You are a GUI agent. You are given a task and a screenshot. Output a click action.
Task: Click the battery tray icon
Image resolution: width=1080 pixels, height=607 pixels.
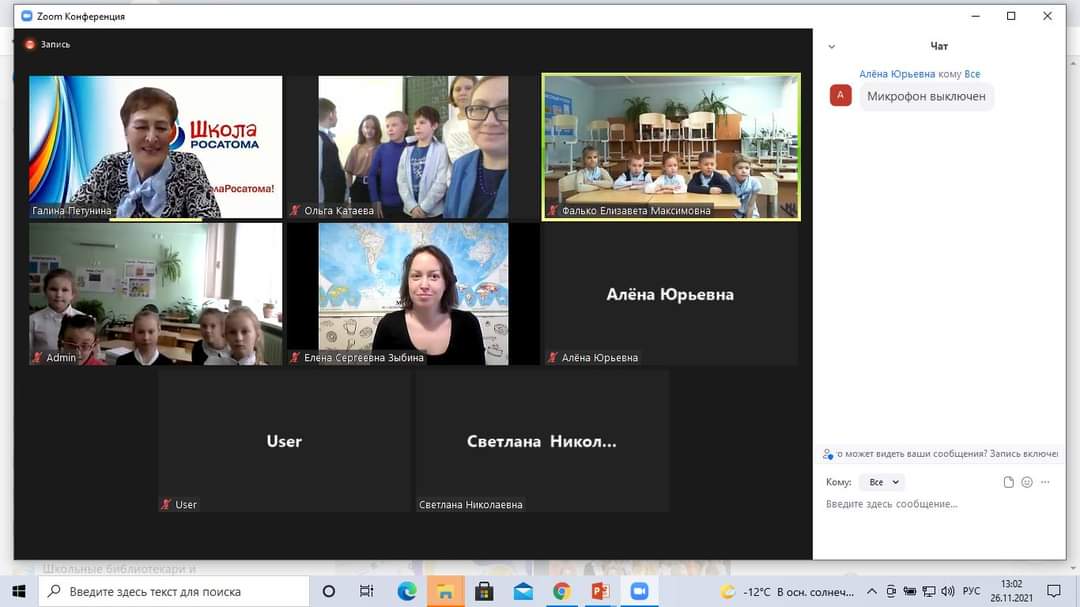[909, 591]
